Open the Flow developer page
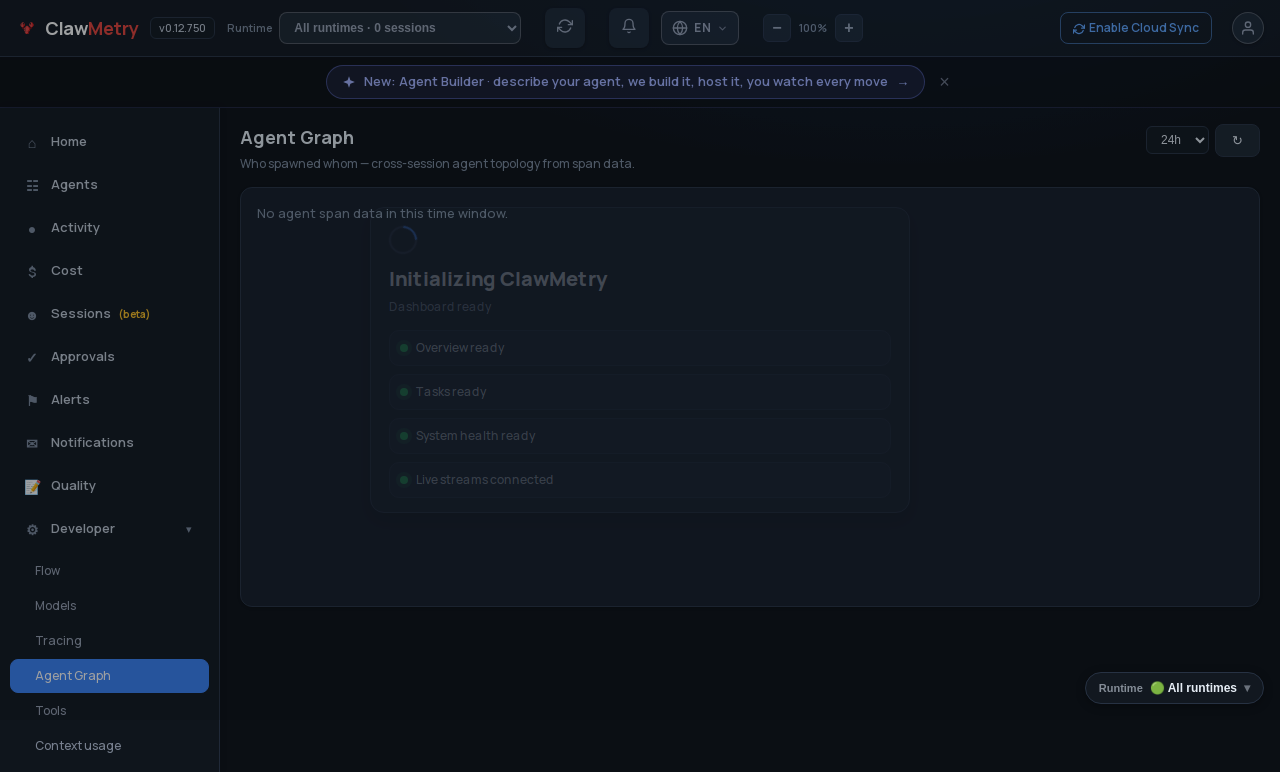Image resolution: width=1280 pixels, height=772 pixels. click(x=109, y=571)
